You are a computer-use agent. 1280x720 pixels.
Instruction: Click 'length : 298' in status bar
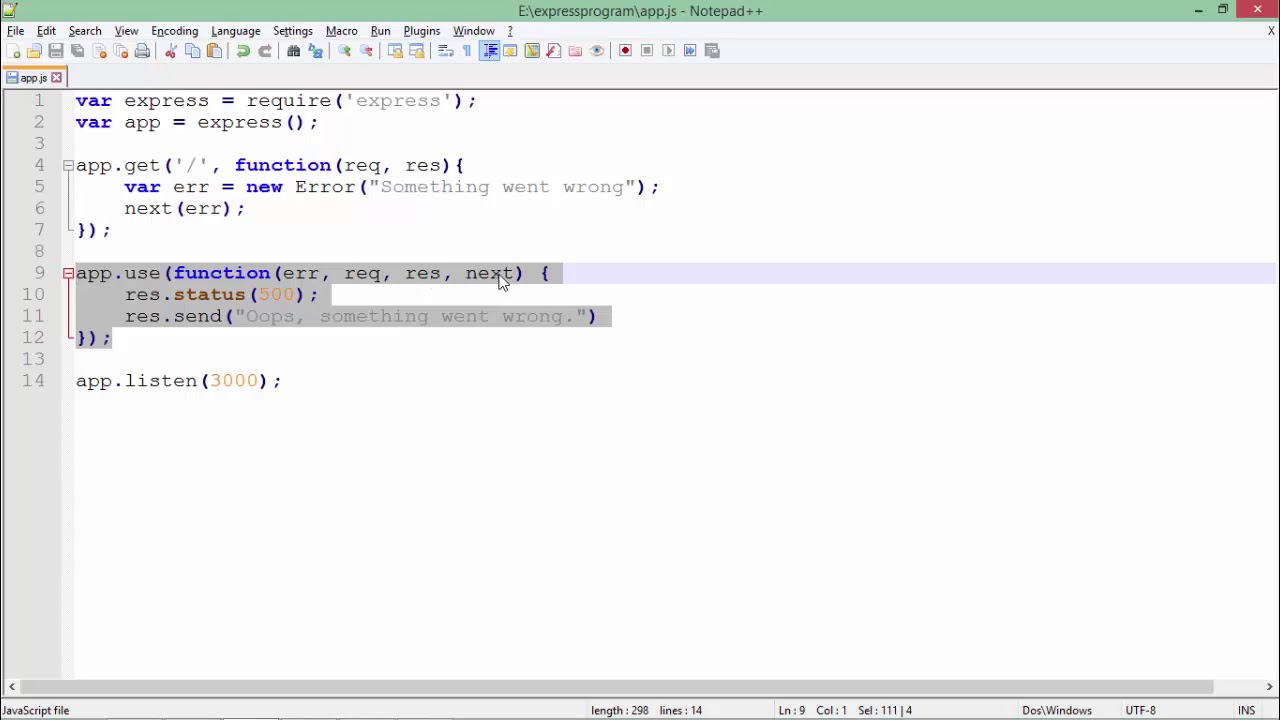pyautogui.click(x=619, y=710)
